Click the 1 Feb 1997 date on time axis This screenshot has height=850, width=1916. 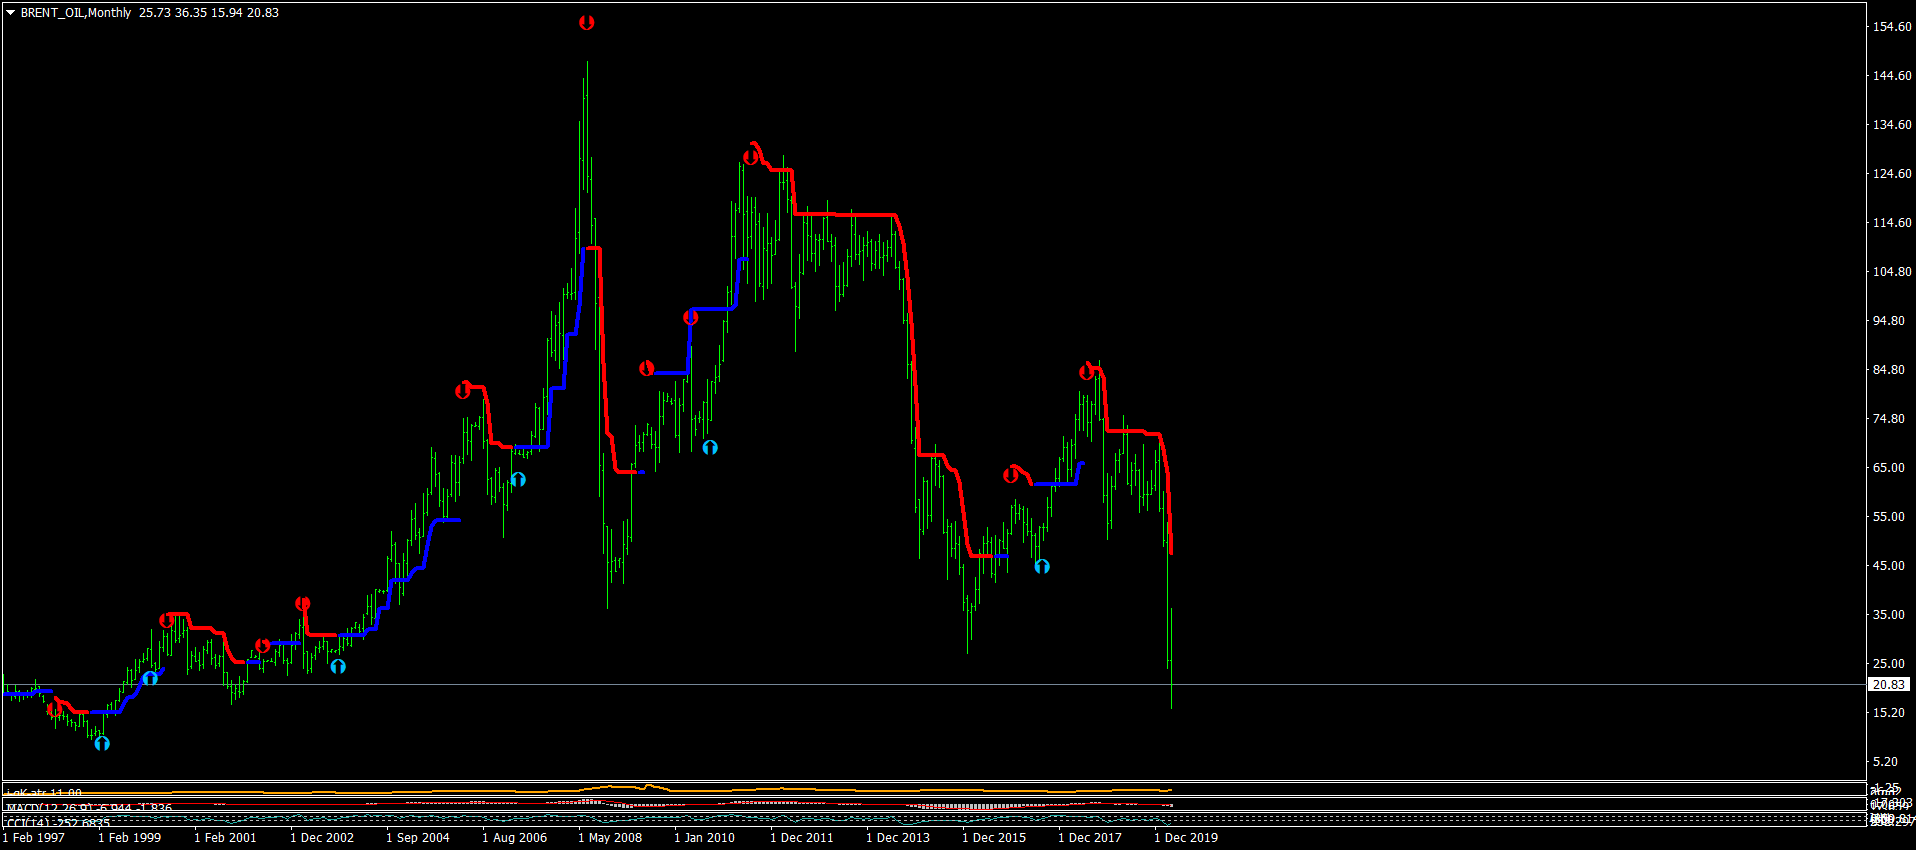pyautogui.click(x=34, y=838)
